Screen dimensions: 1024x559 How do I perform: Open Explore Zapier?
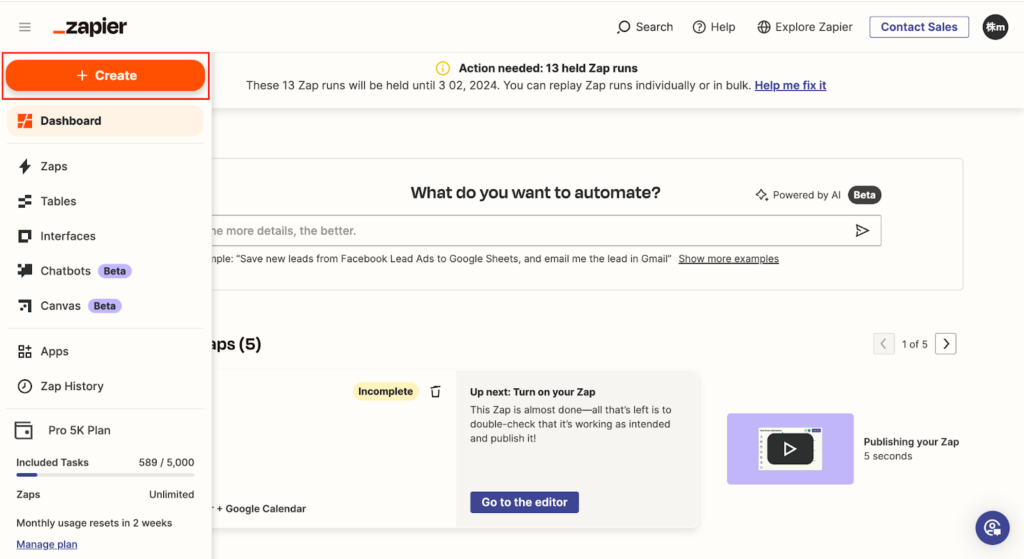pos(805,27)
